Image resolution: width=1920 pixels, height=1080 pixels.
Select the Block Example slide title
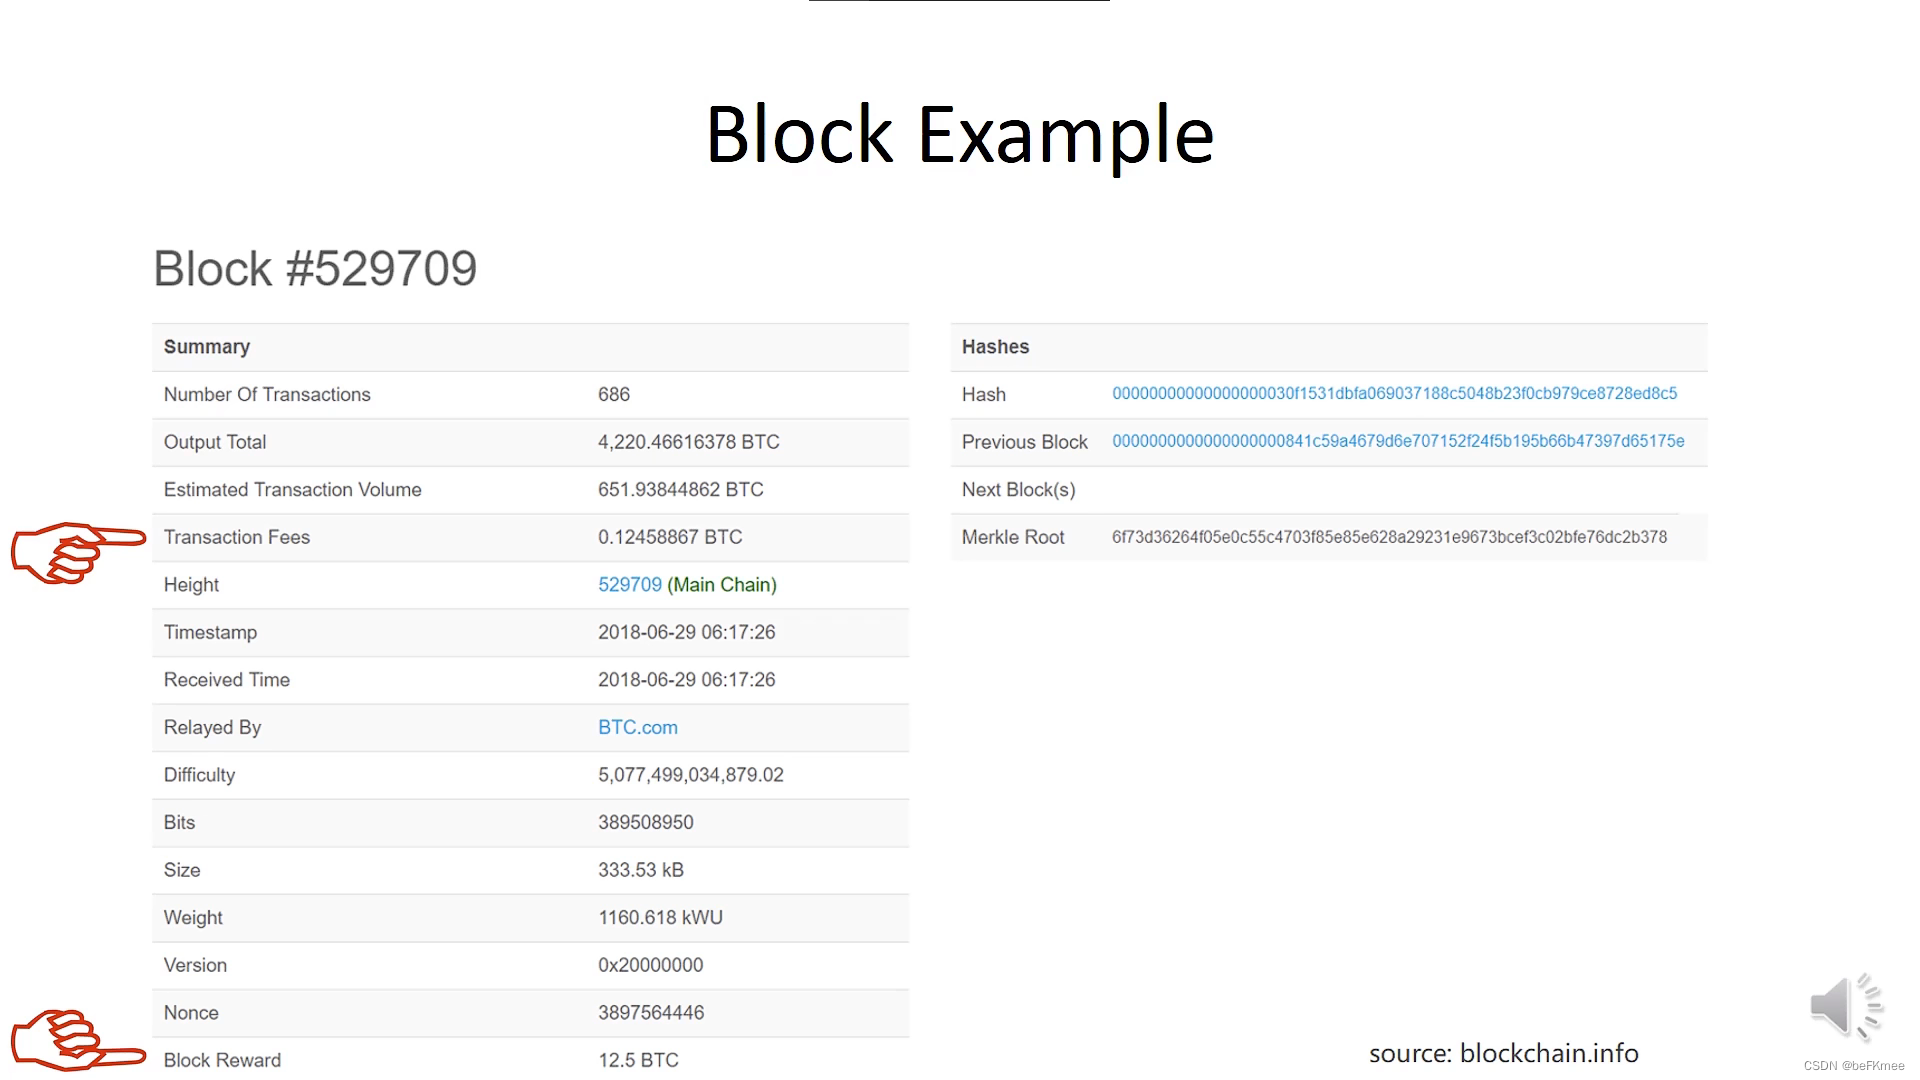click(960, 134)
